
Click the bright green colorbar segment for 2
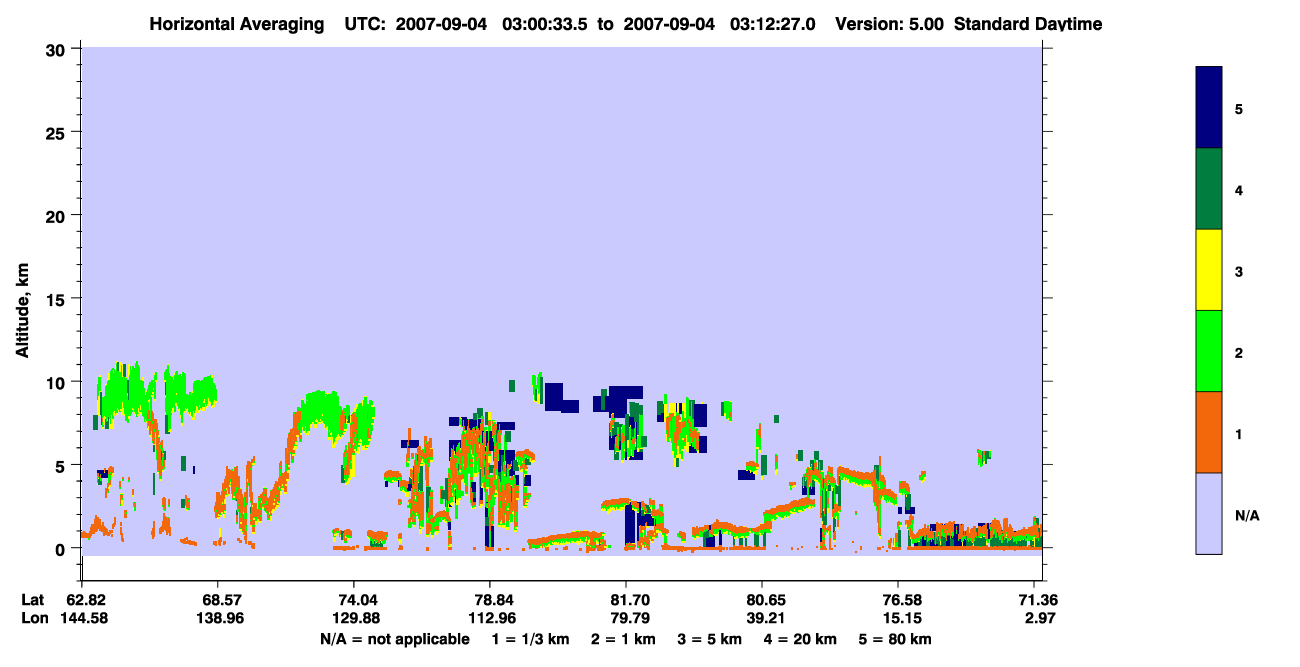1209,351
